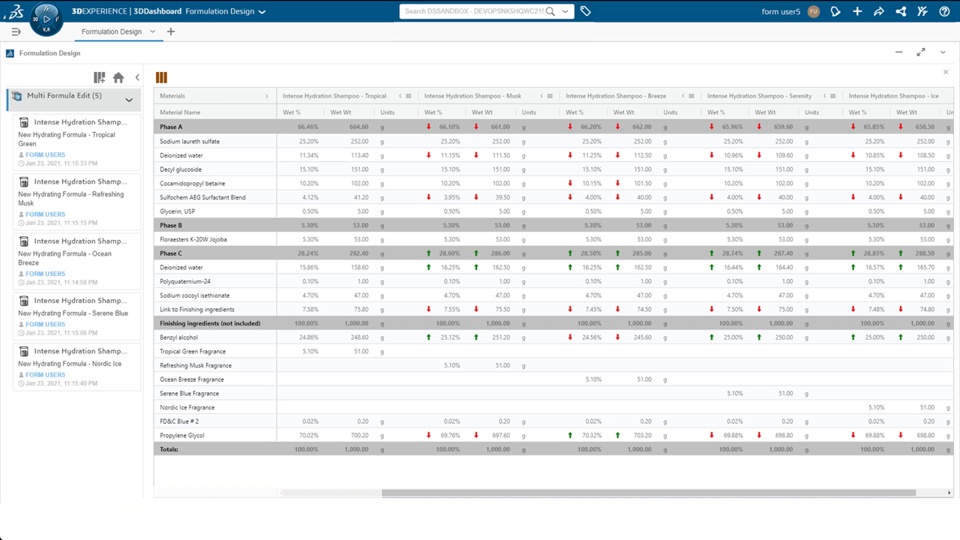Image resolution: width=960 pixels, height=540 pixels.
Task: Open the Multi Formula Edit (5) dropdown
Action: coord(129,100)
